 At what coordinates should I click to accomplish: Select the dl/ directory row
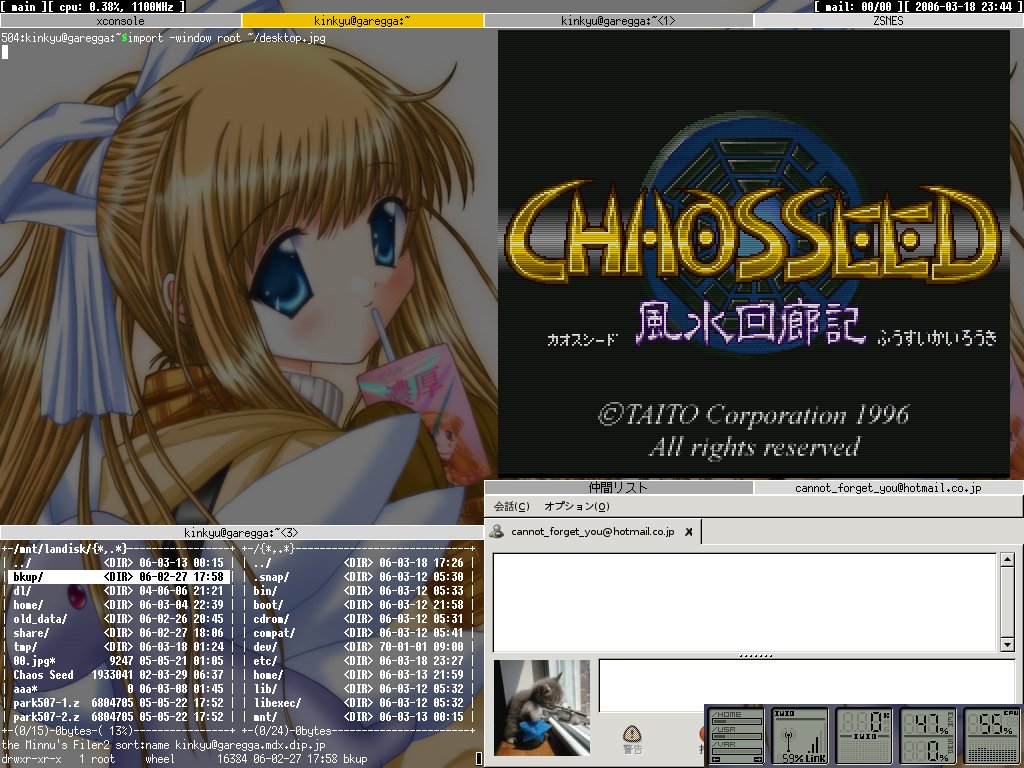pyautogui.click(x=118, y=591)
